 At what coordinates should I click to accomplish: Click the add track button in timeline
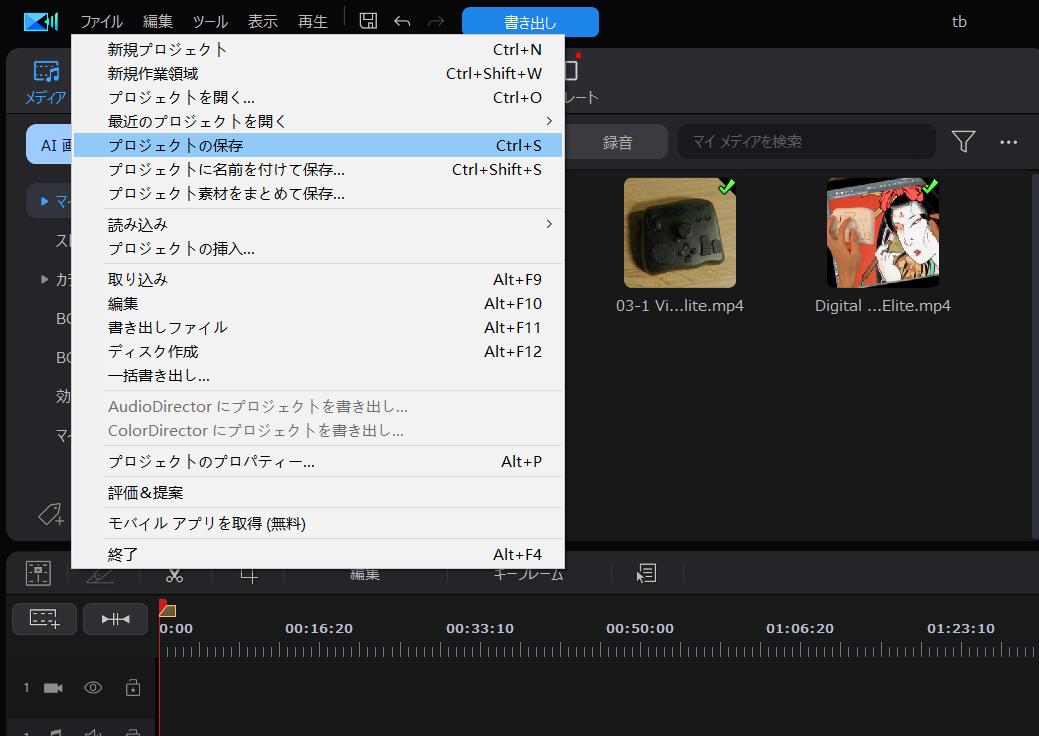tap(44, 619)
